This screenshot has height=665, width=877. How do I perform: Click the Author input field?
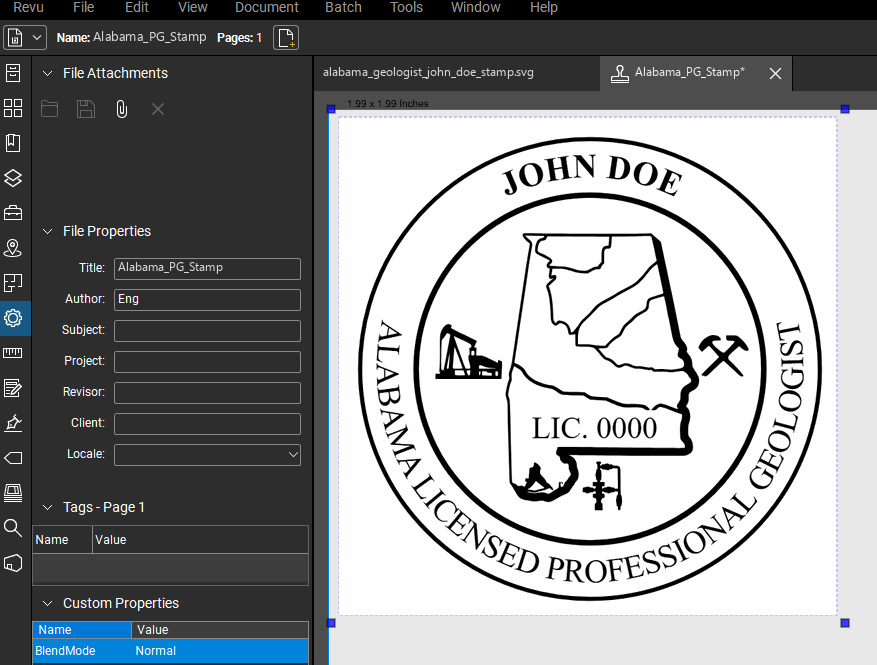(x=207, y=299)
